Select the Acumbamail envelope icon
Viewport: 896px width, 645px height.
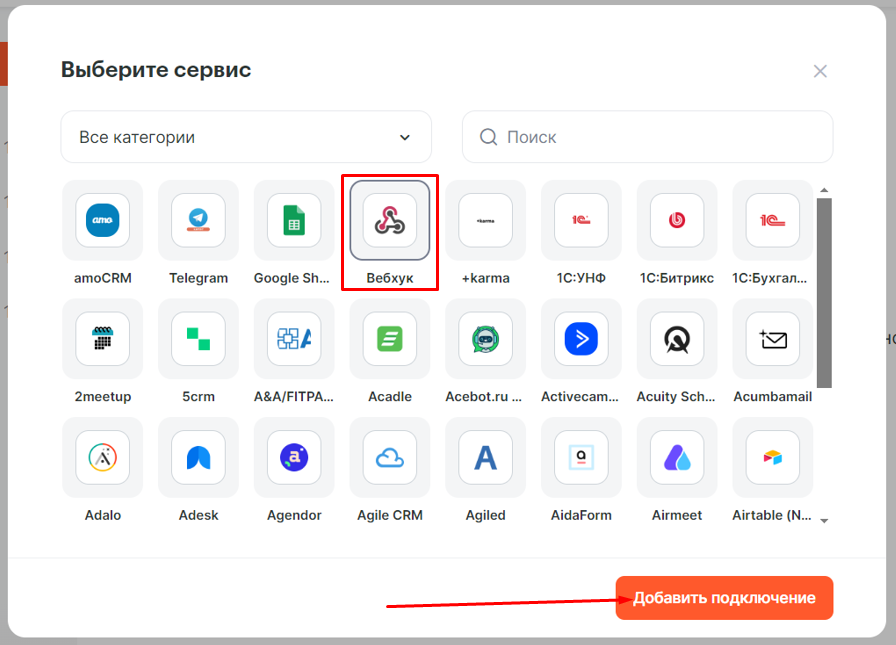click(772, 339)
